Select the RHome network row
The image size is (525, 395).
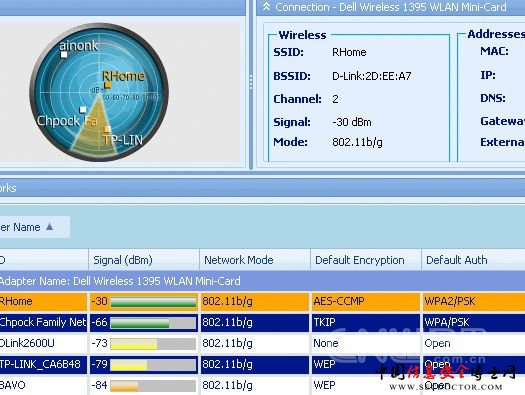pyautogui.click(x=262, y=302)
